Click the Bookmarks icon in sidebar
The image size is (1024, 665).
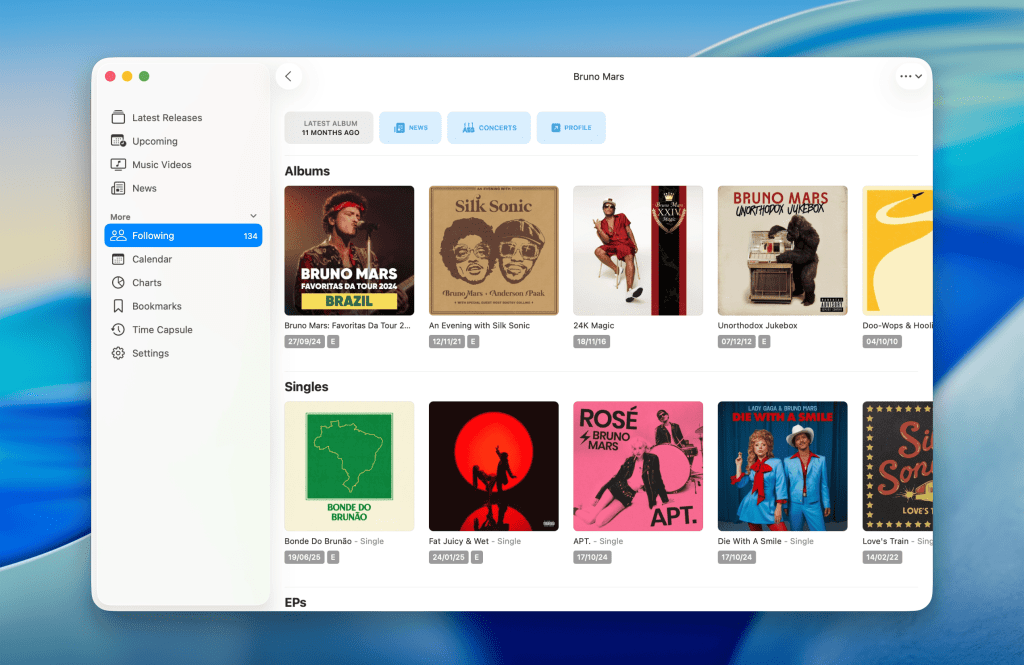click(118, 306)
